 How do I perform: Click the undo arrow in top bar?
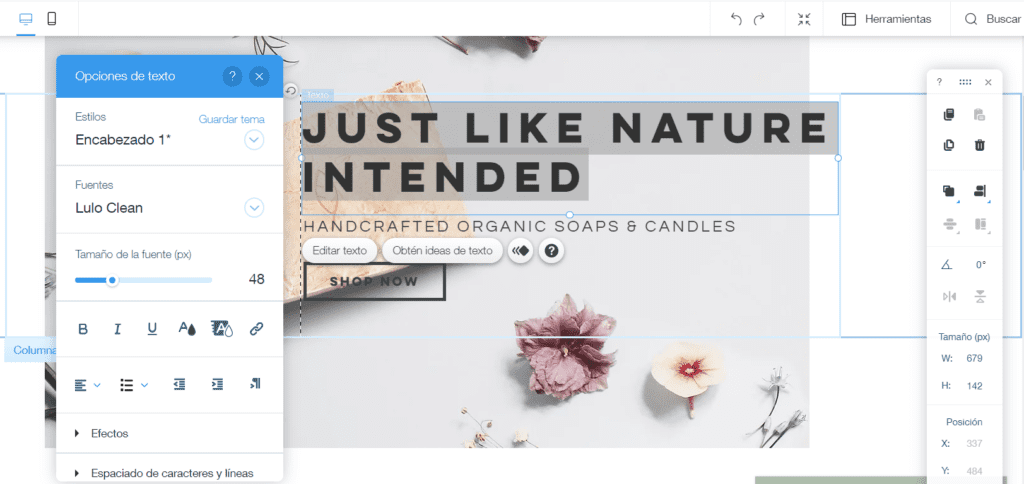[736, 19]
